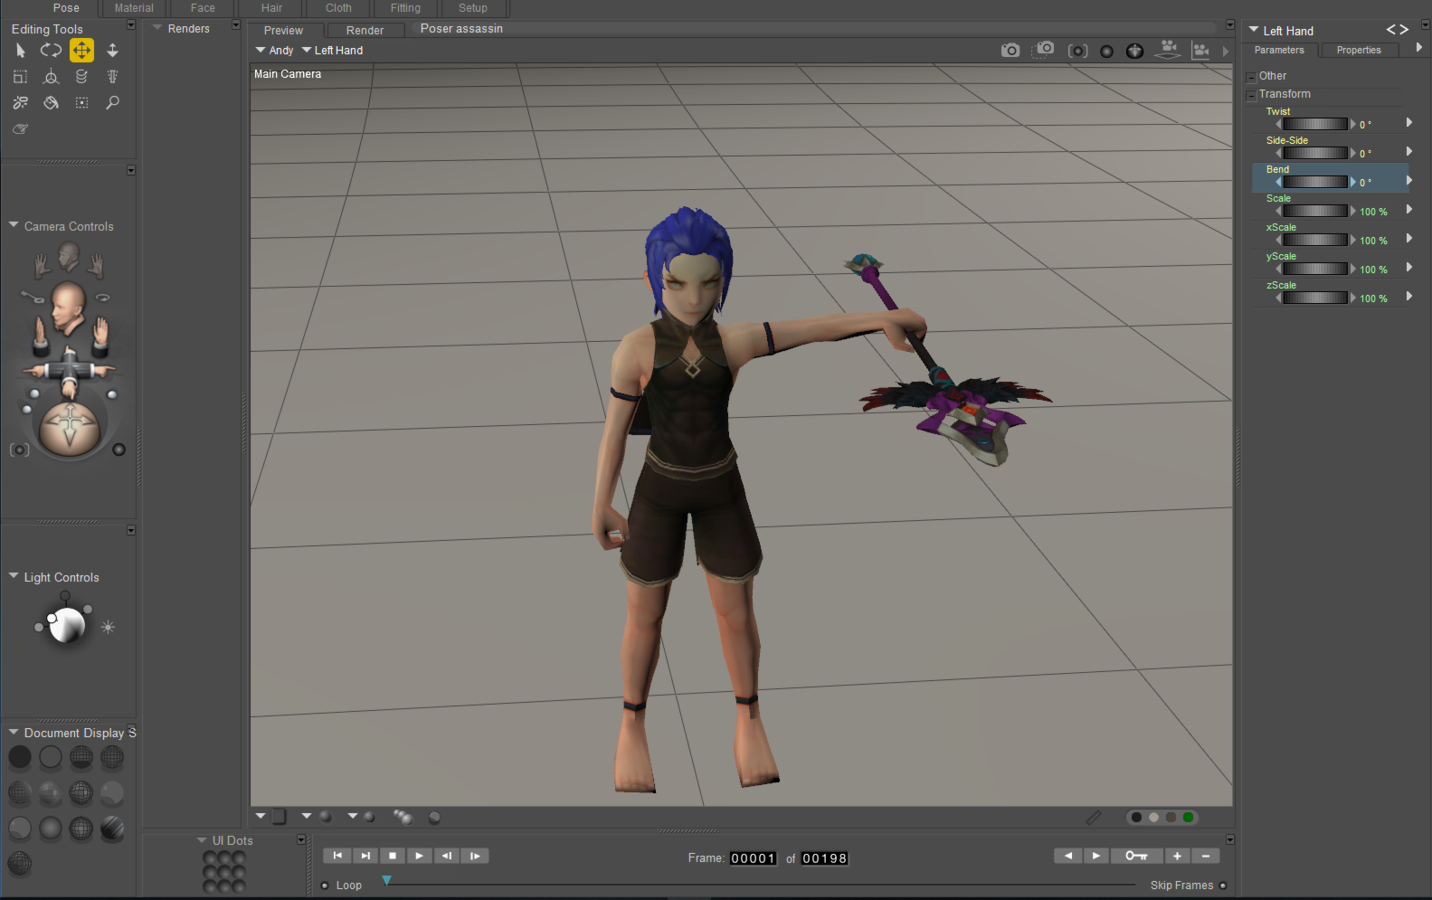The height and width of the screenshot is (900, 1432).
Task: Click the Add Key Frames plus button
Action: click(1178, 856)
